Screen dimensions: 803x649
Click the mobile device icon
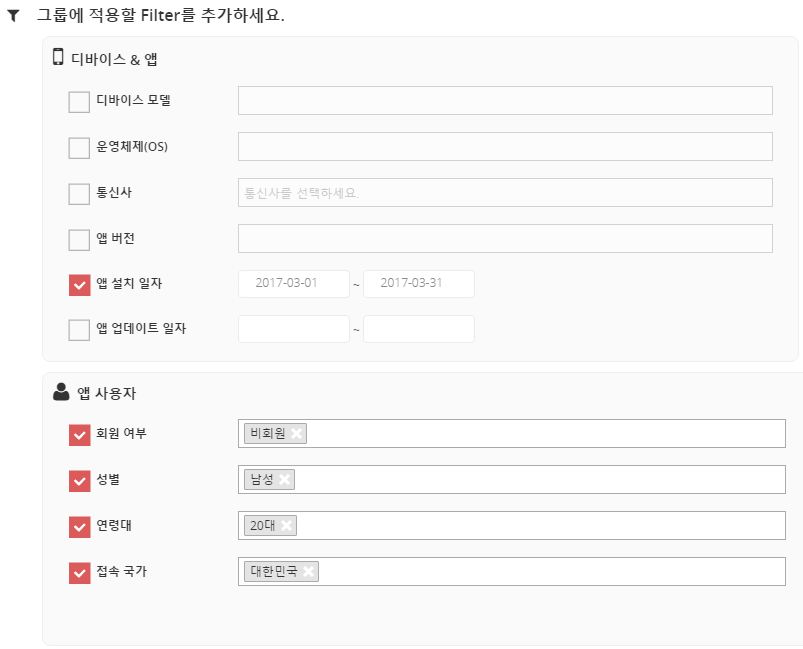point(58,58)
